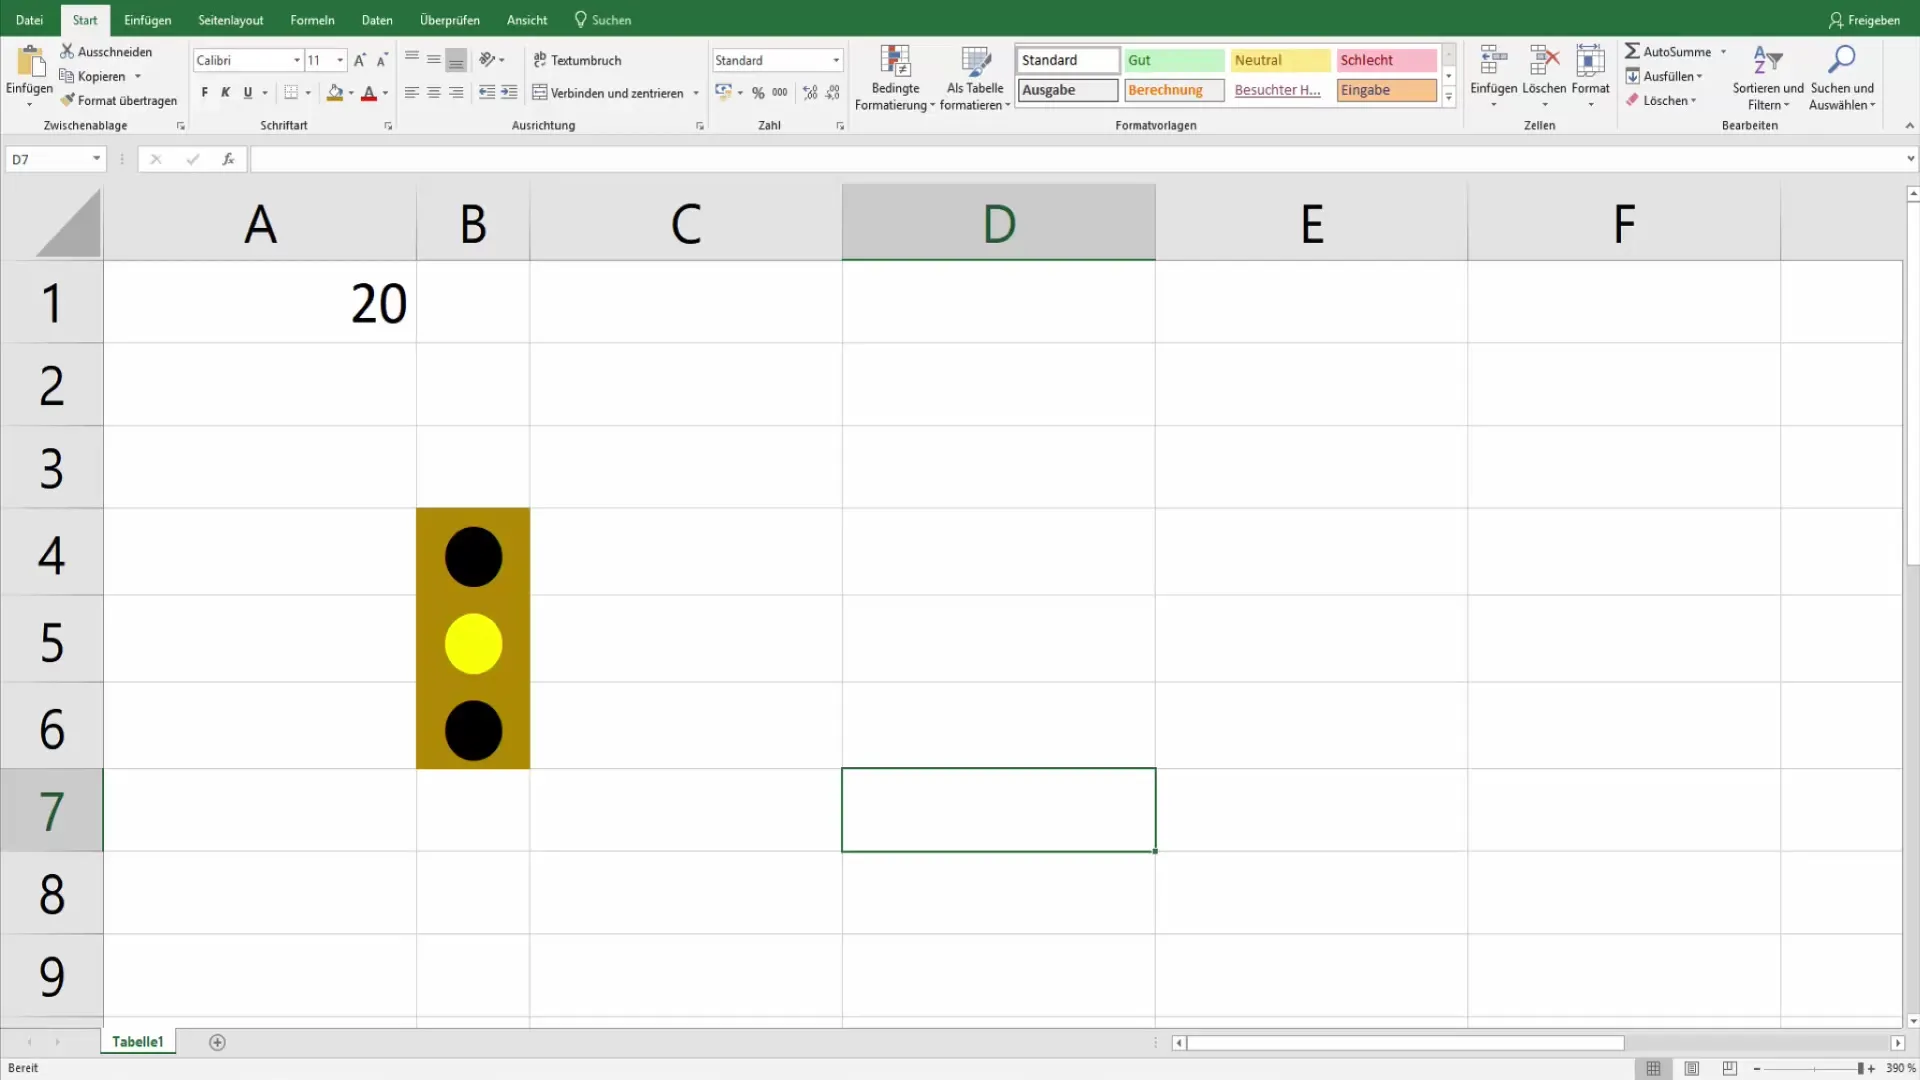Select cell A1 containing 20
Viewport: 1920px width, 1080px height.
point(260,302)
